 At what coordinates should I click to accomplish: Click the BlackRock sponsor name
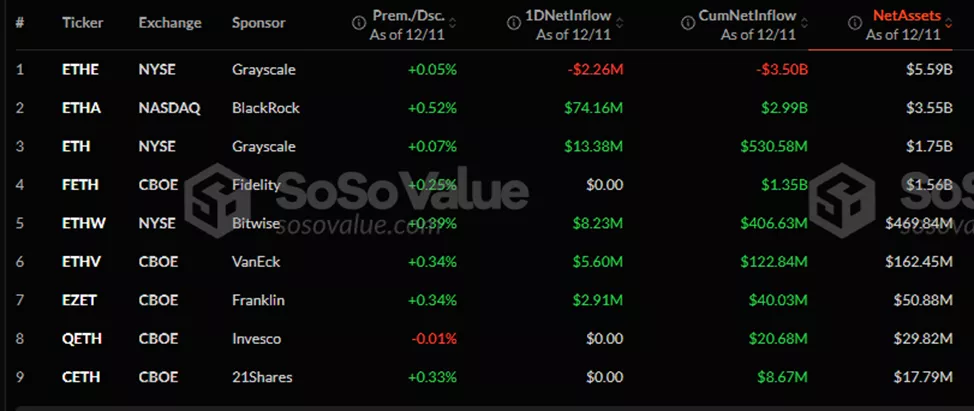coord(265,108)
